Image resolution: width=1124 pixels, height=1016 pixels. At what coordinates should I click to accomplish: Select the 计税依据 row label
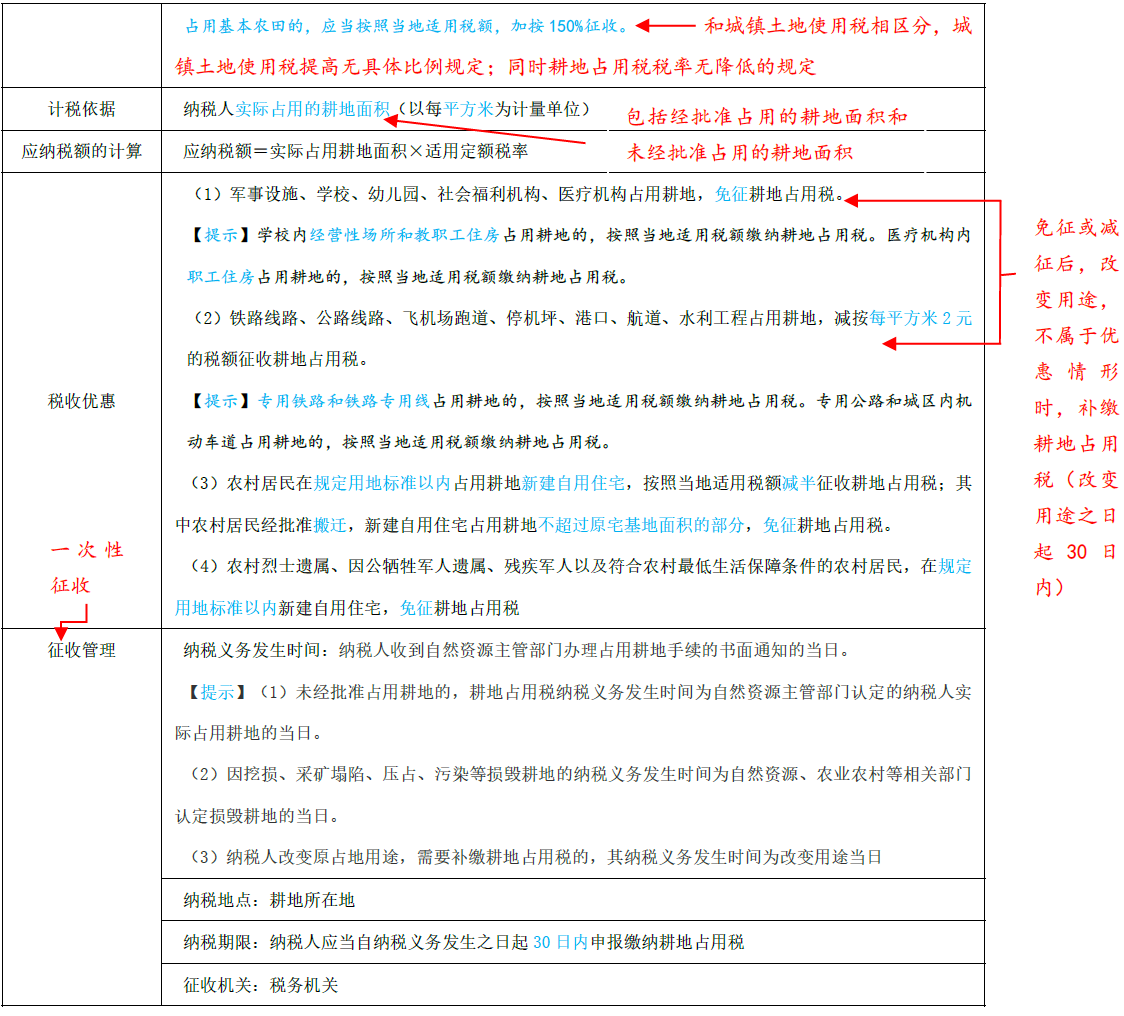(x=82, y=109)
